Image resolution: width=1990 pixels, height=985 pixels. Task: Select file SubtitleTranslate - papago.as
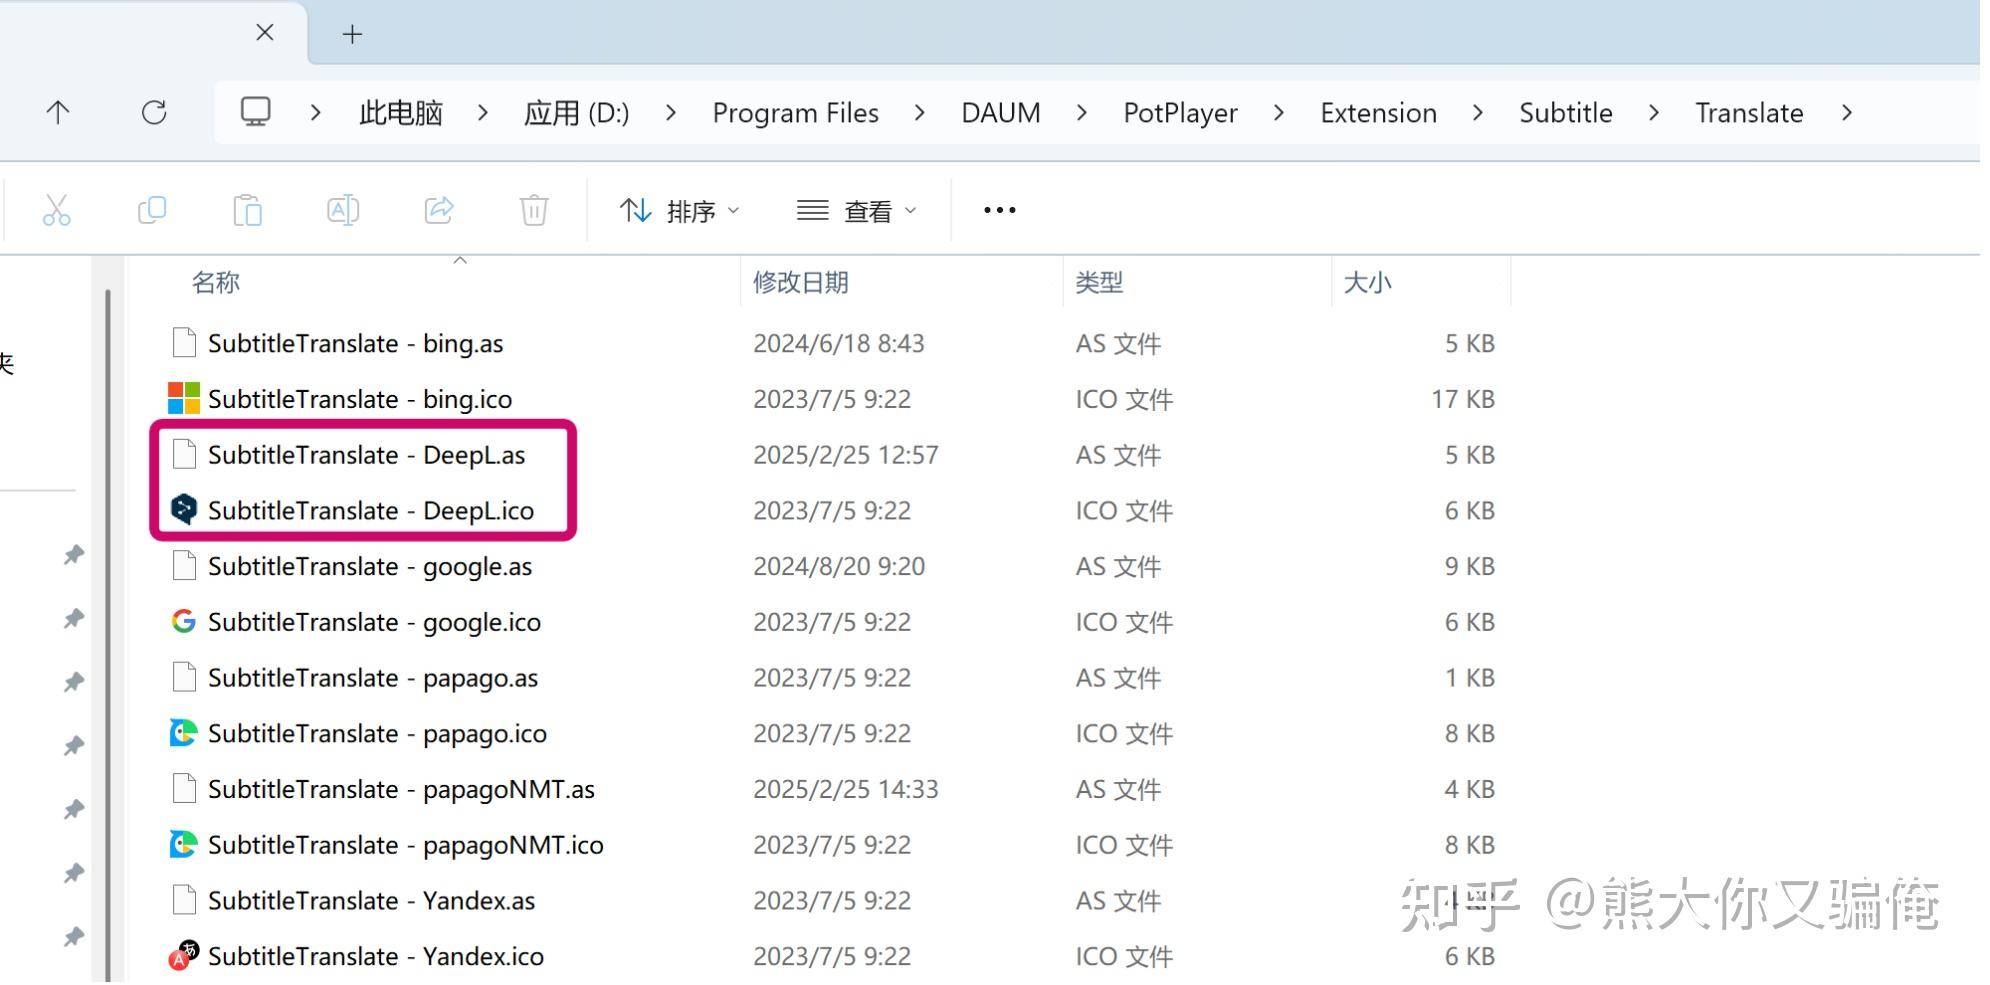[x=373, y=678]
